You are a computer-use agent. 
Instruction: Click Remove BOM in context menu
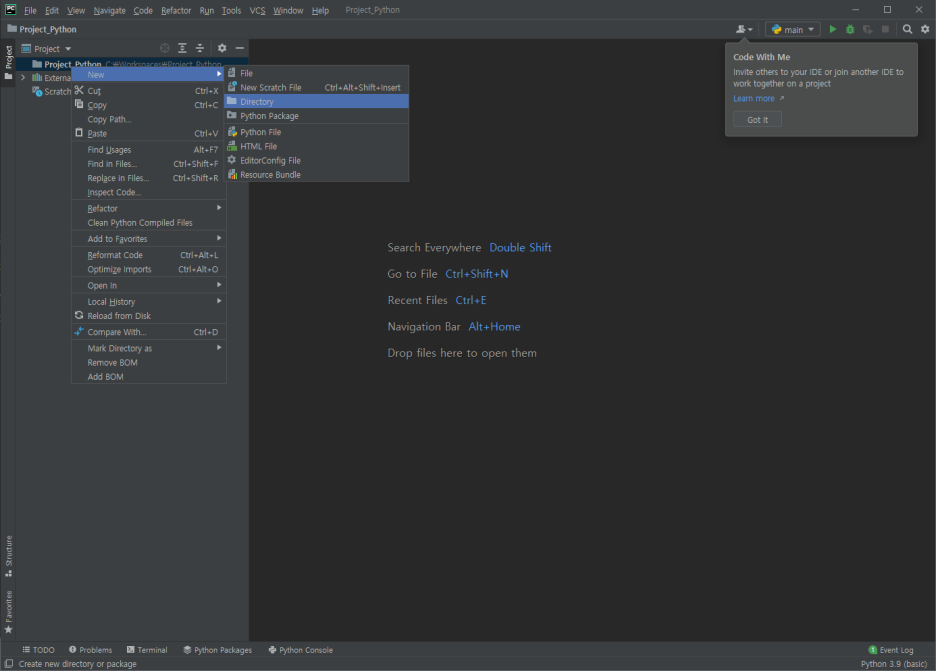[x=149, y=362]
